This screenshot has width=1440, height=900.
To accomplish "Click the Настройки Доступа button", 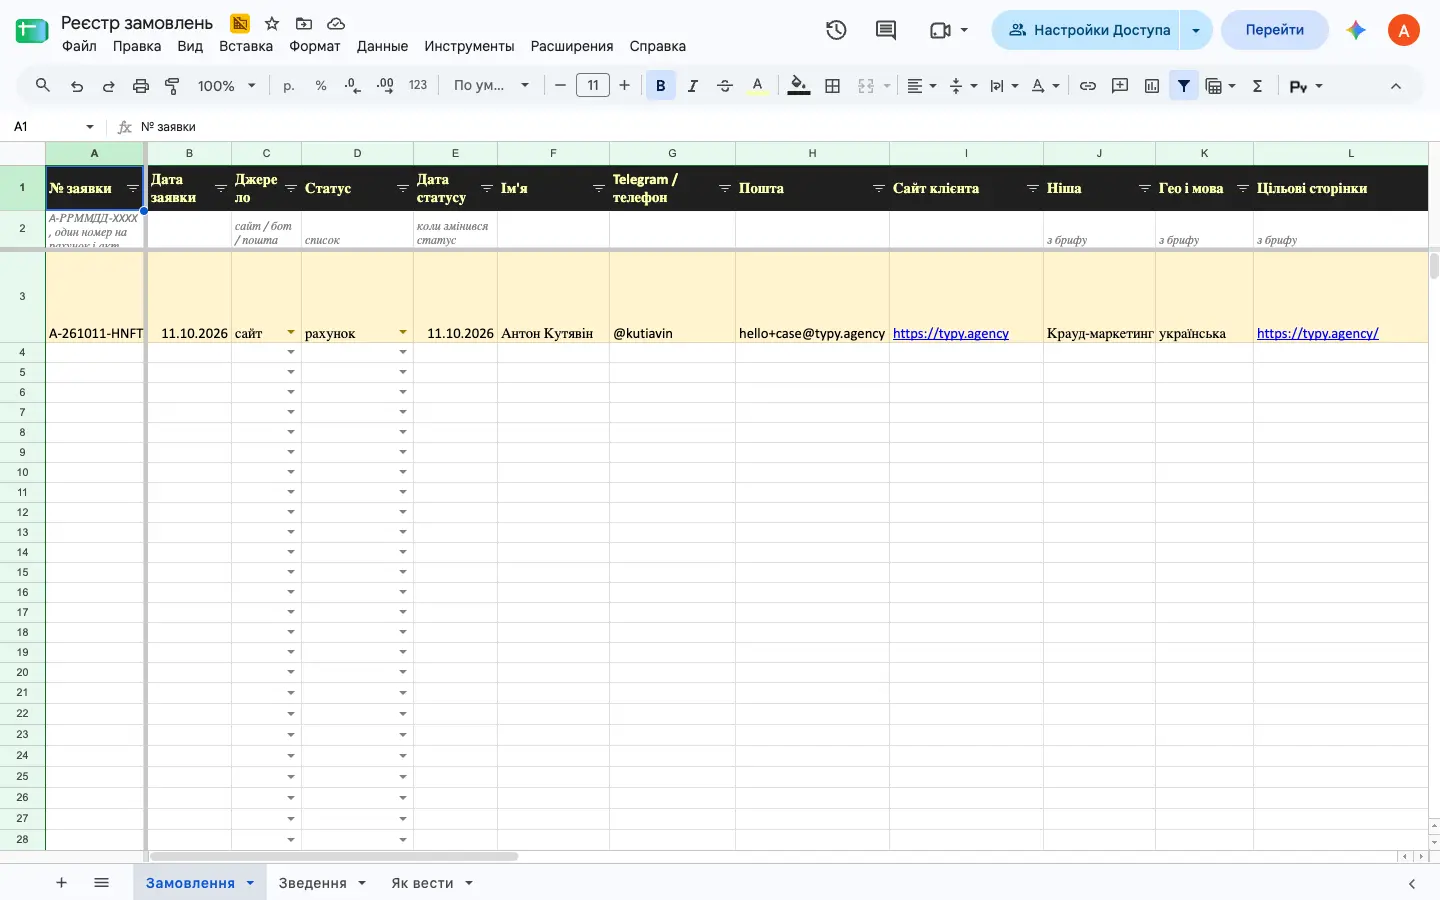I will [1087, 30].
